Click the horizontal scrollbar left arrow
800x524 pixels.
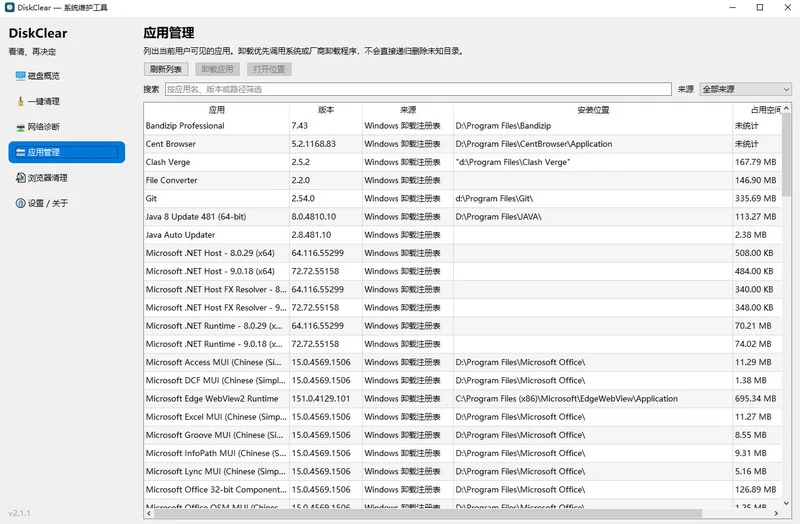(x=148, y=513)
